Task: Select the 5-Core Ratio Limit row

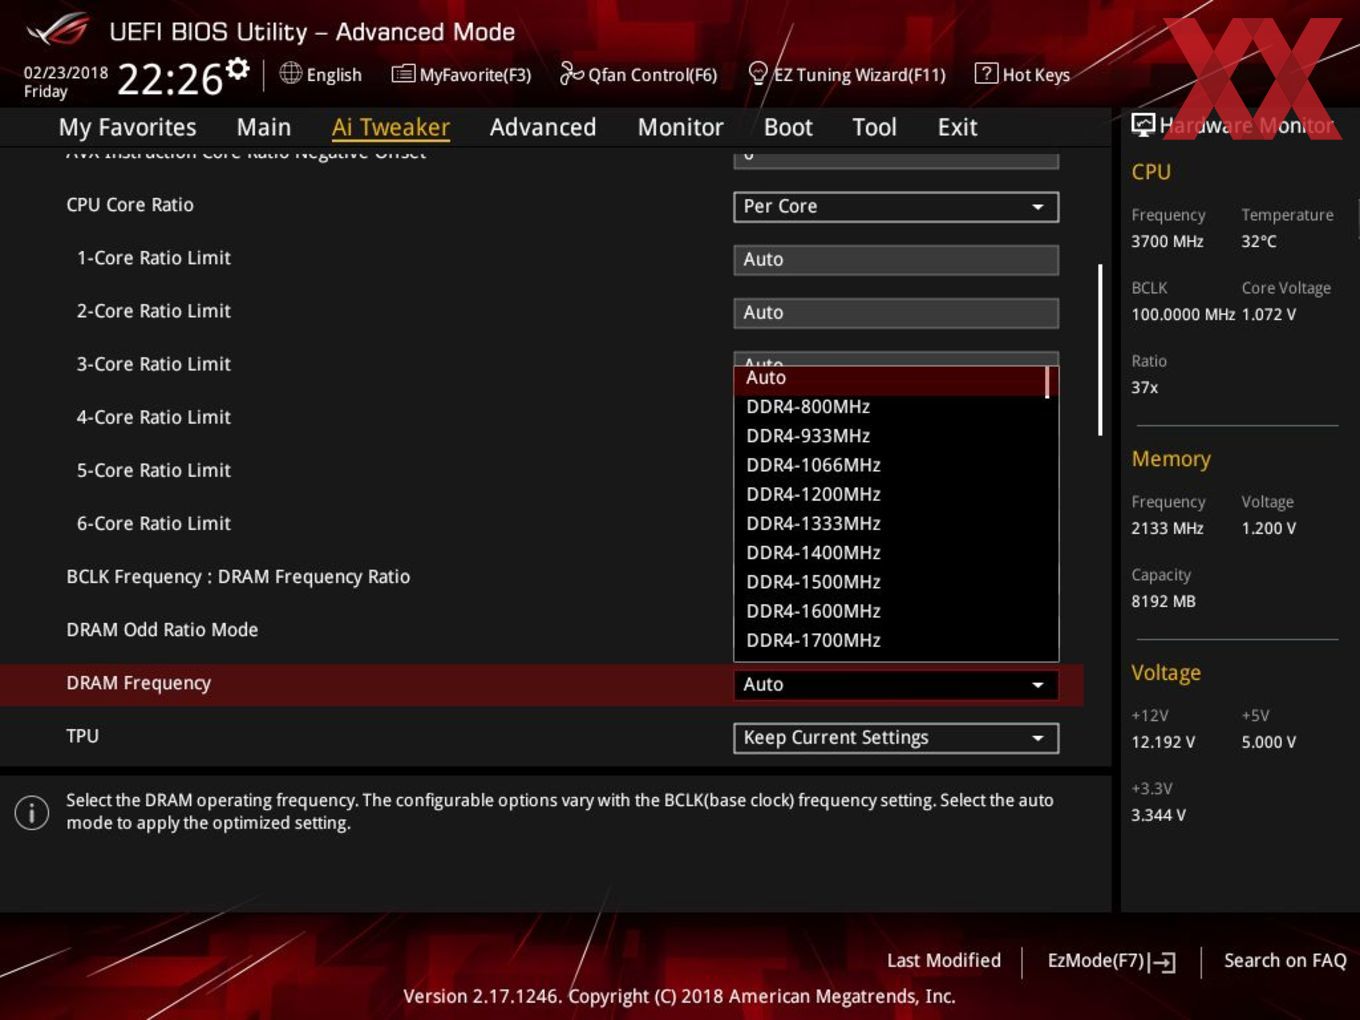Action: tap(153, 469)
